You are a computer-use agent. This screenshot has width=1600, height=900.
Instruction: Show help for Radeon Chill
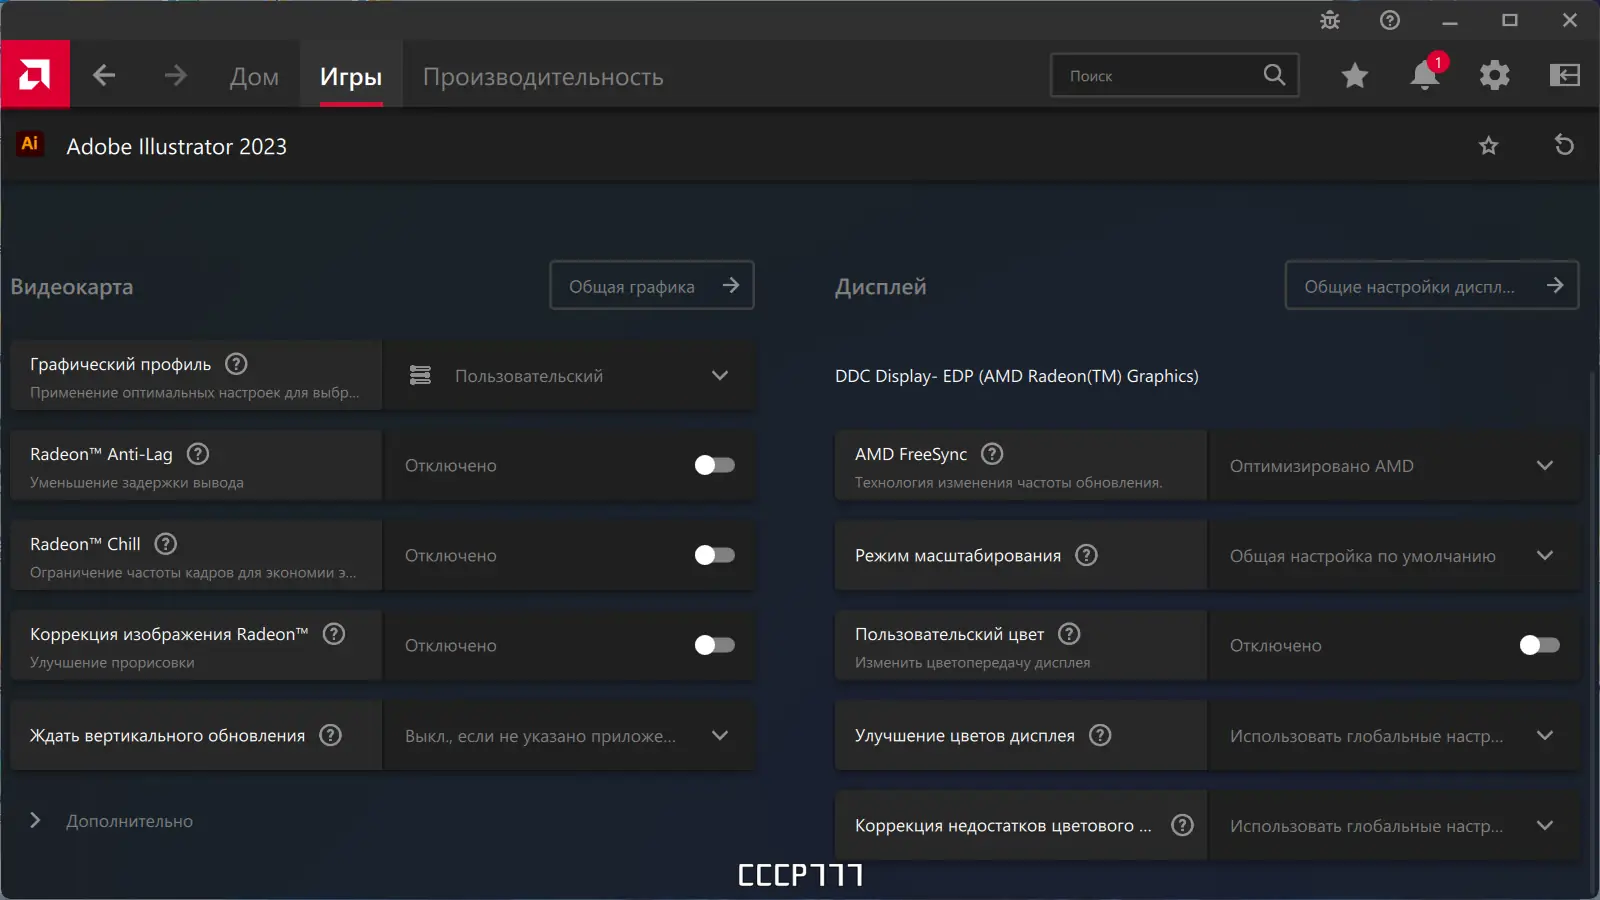click(166, 544)
